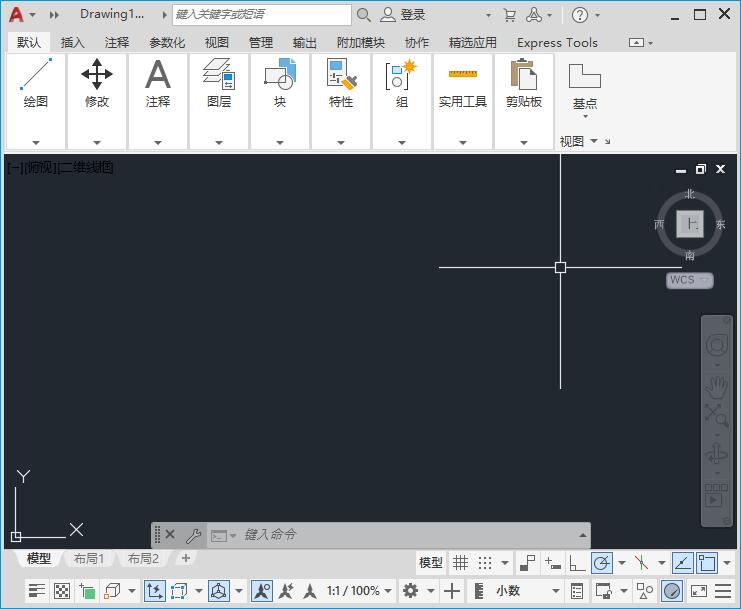The width and height of the screenshot is (741, 609).
Task: Open the 图层 (Layers) panel
Action: (219, 101)
